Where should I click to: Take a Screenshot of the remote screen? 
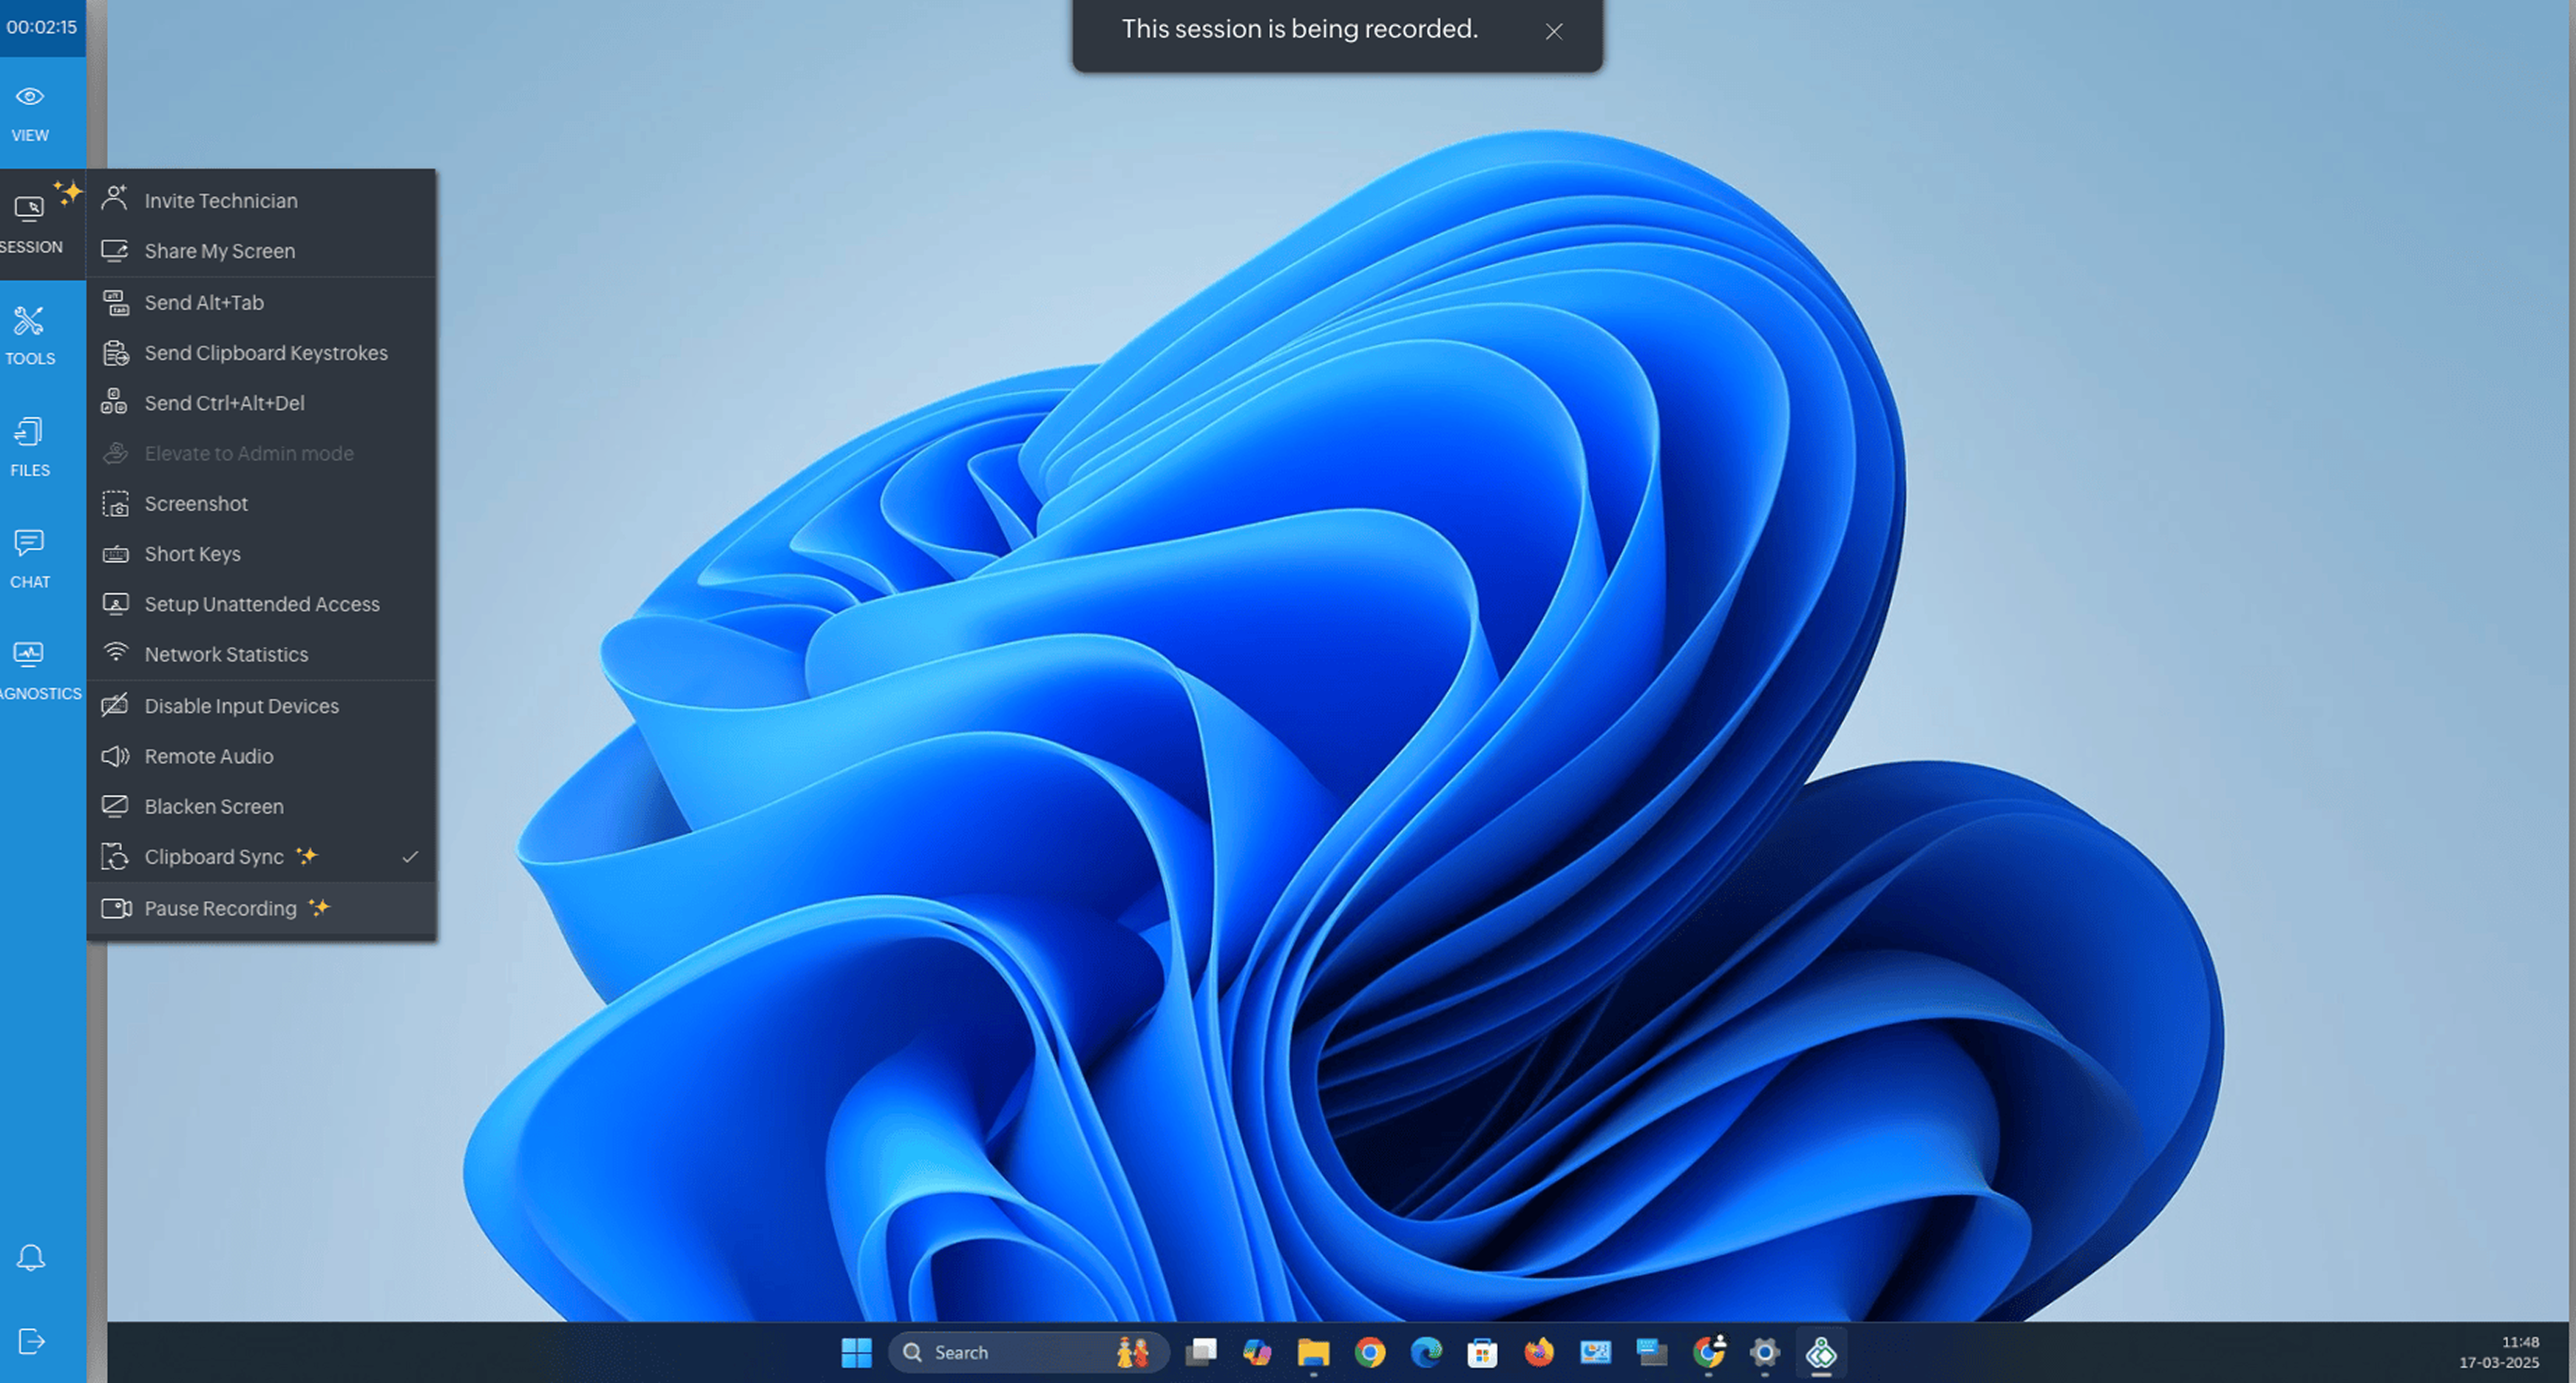pos(196,503)
